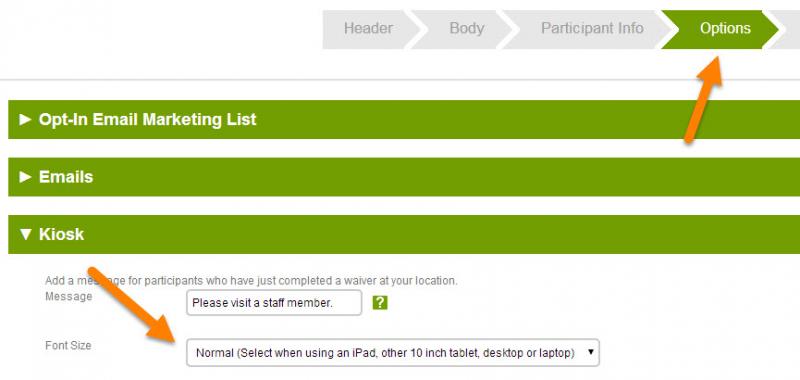Image resolution: width=800 pixels, height=380 pixels.
Task: Expand the Opt-In Email Marketing List triangle
Action: (25, 119)
